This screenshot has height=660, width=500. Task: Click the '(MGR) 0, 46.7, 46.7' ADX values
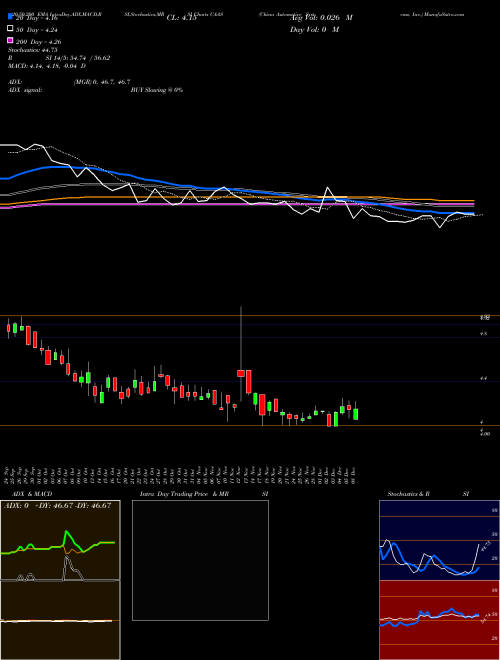[x=102, y=82]
